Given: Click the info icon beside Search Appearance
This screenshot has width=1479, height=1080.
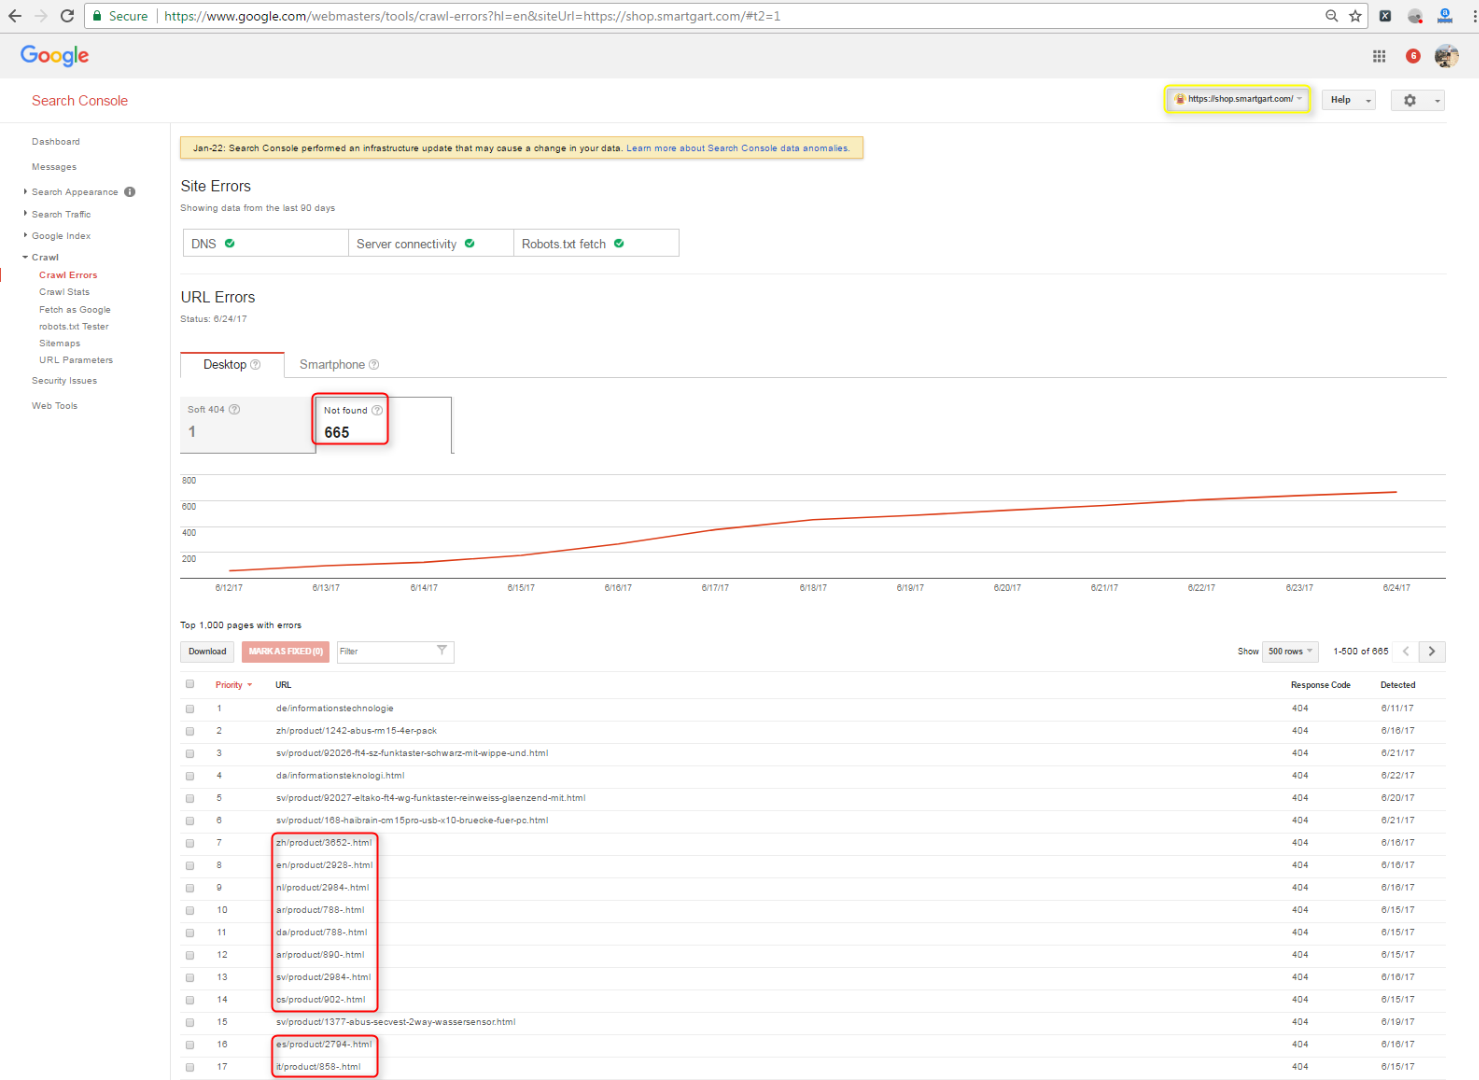Looking at the screenshot, I should (x=130, y=192).
